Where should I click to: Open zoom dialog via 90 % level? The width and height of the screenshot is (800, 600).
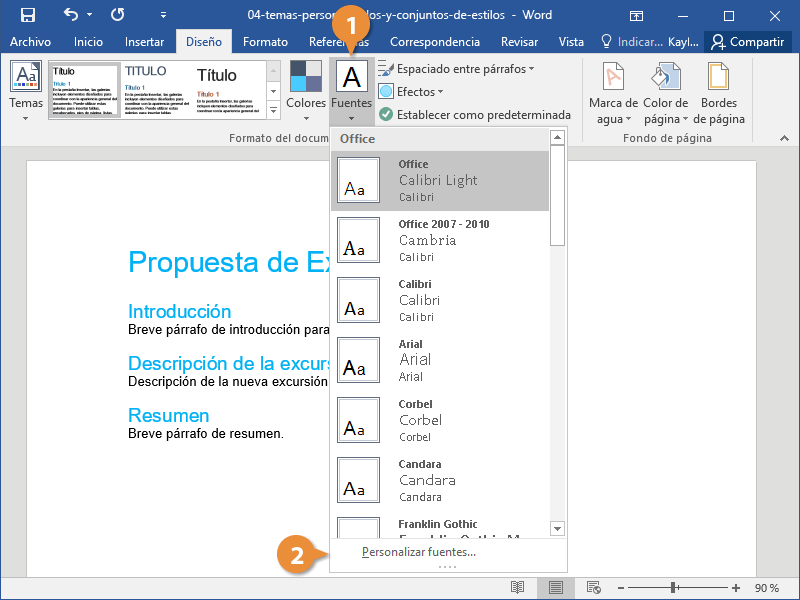coord(767,588)
